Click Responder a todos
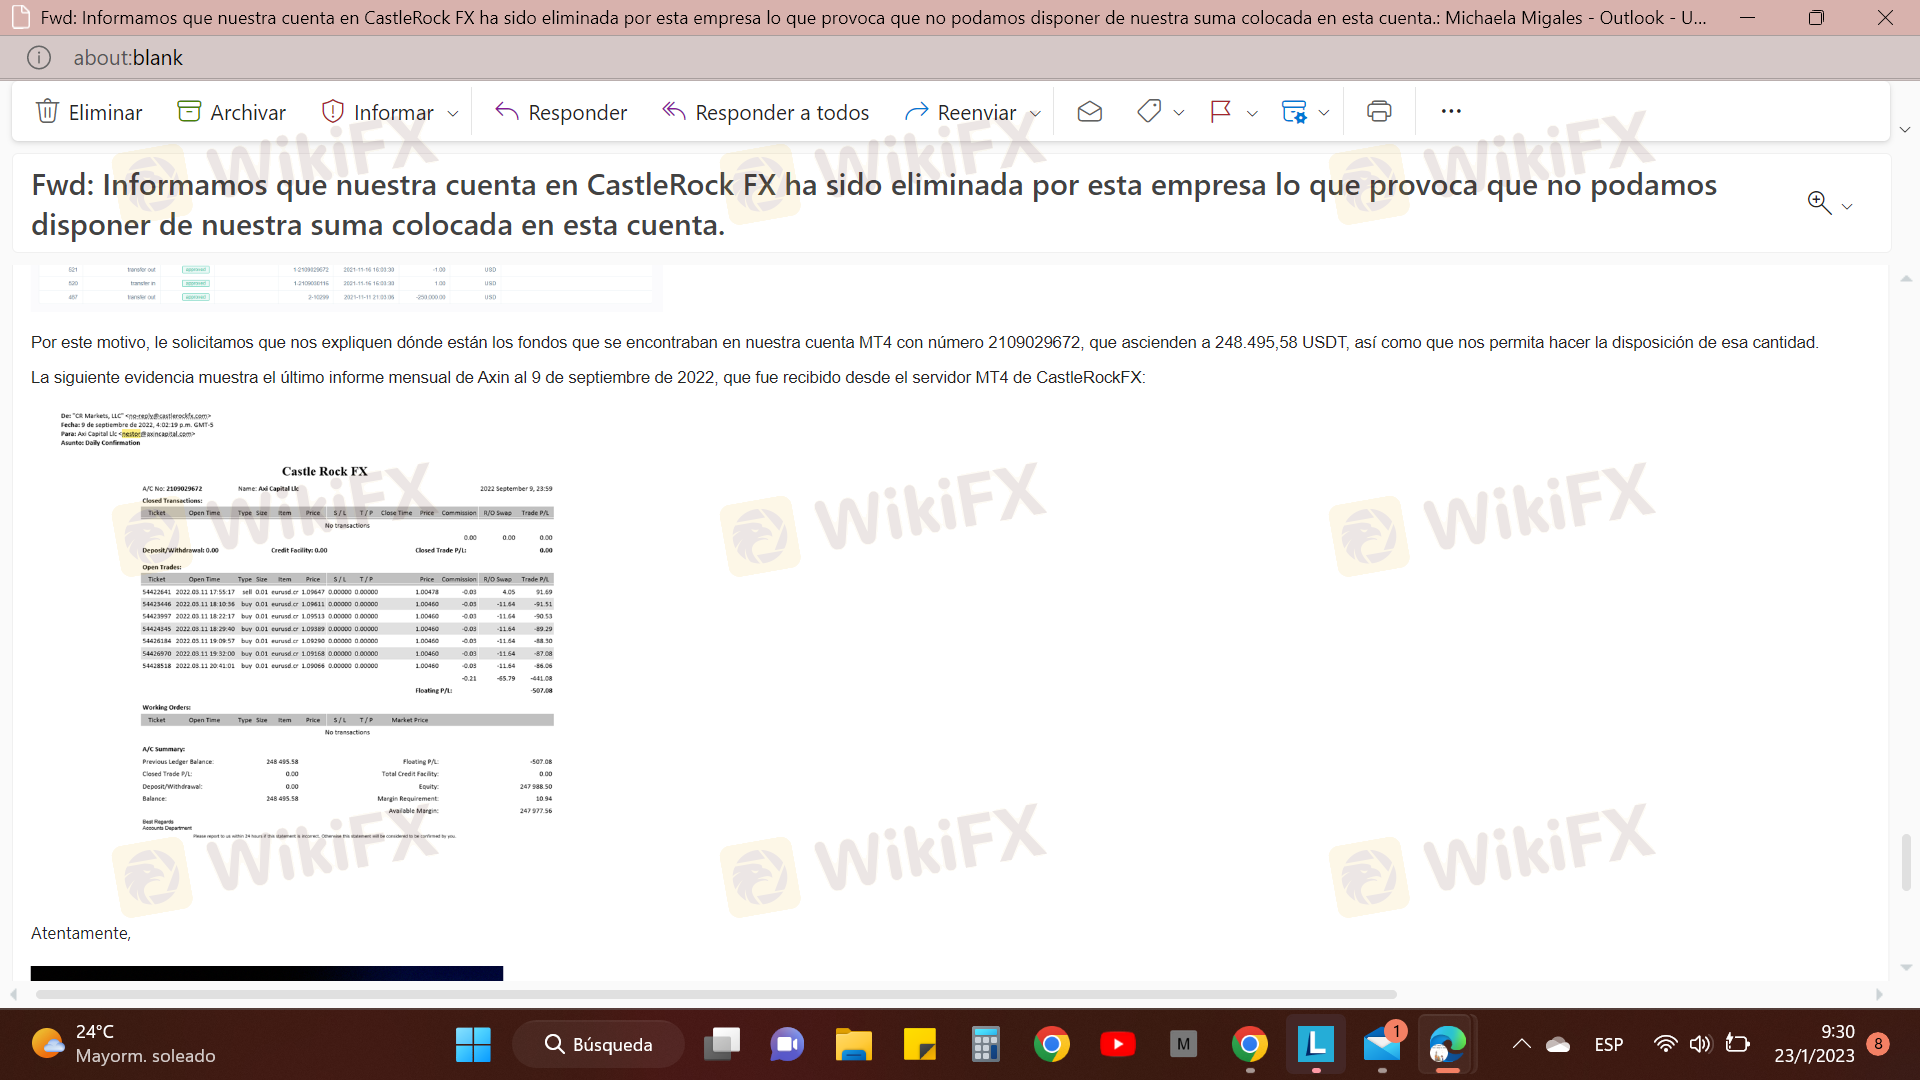Screen dimensions: 1920x1080 [x=765, y=112]
